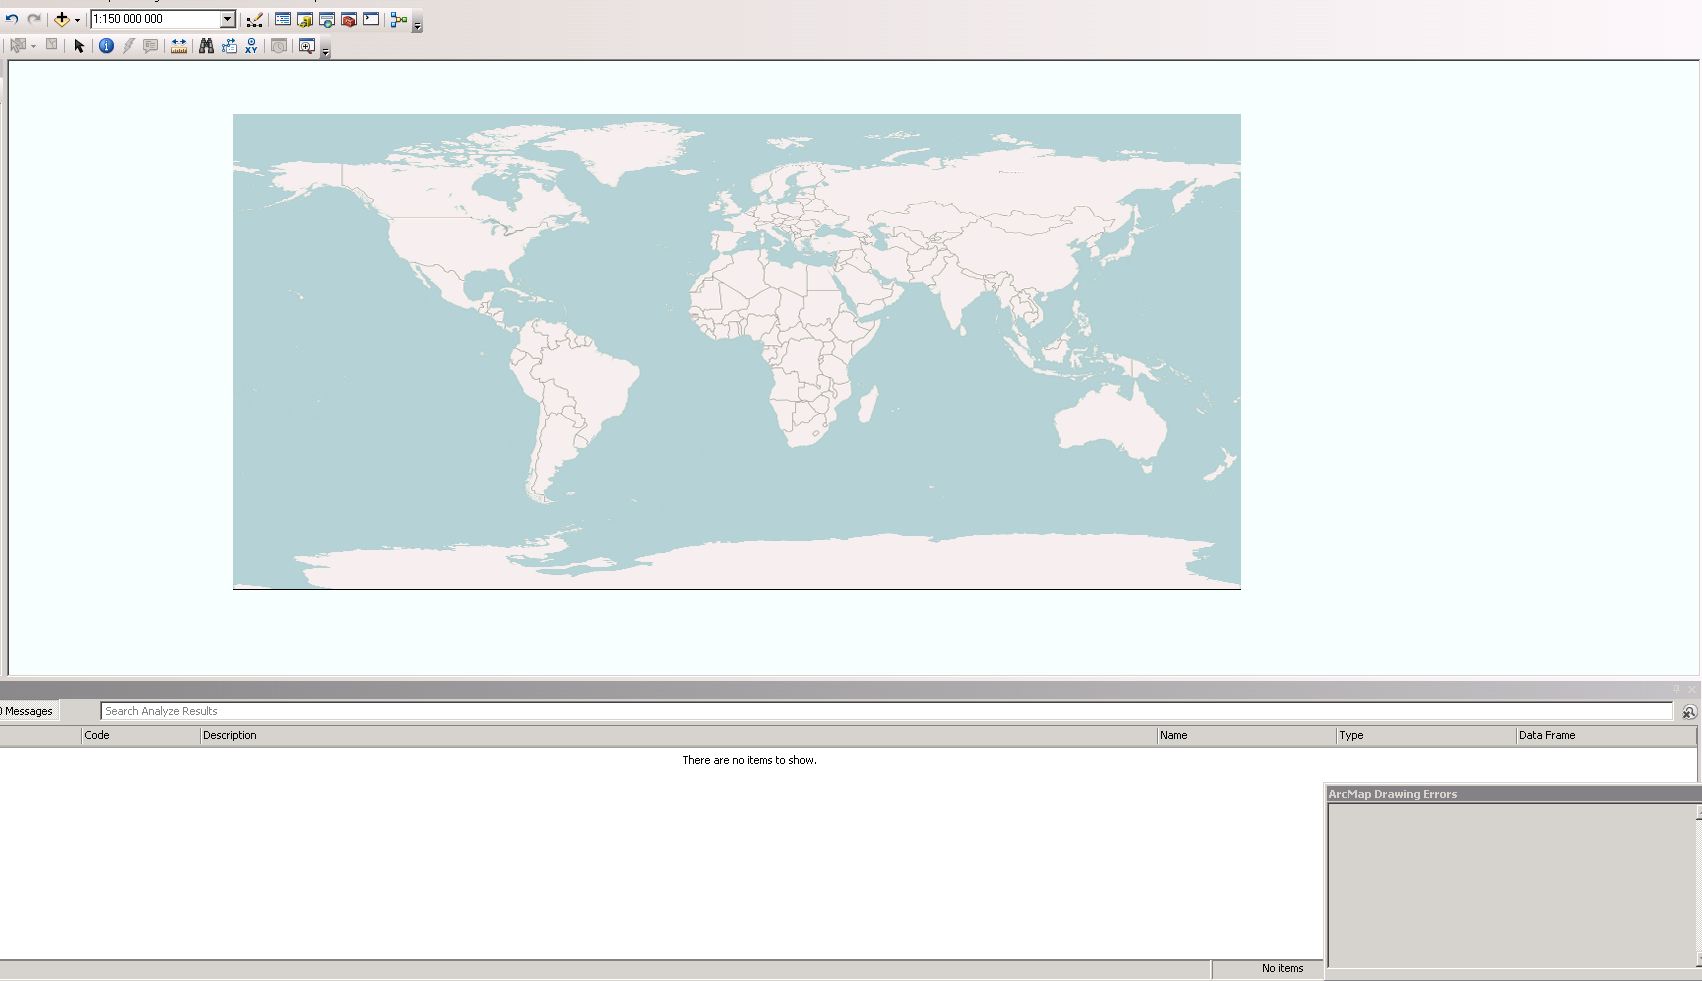Select the black arrow Select Elements tool

pyautogui.click(x=79, y=46)
